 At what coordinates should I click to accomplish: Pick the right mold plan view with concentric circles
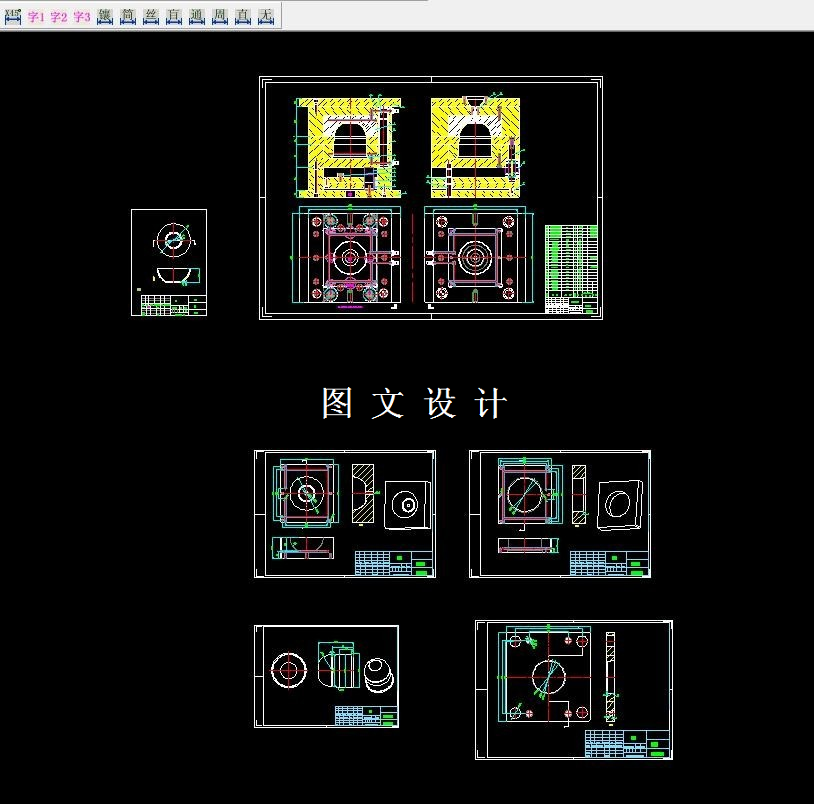(x=478, y=255)
